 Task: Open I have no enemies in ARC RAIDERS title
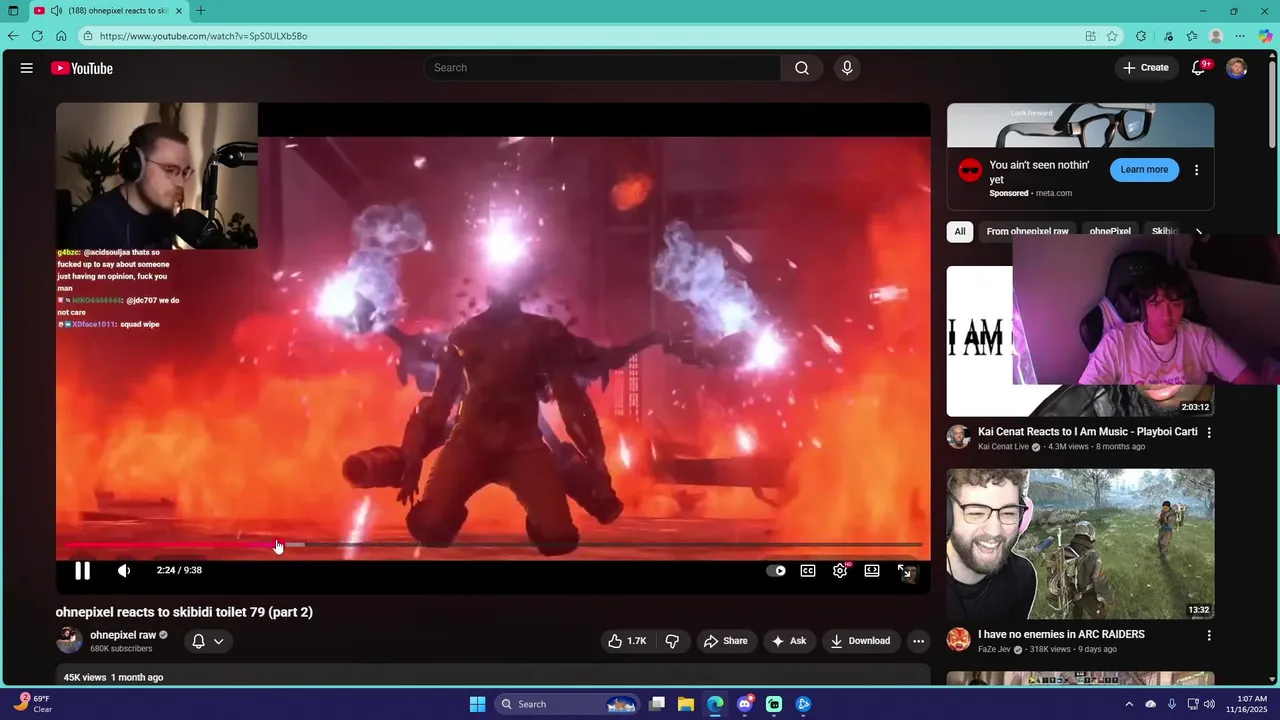click(x=1061, y=634)
